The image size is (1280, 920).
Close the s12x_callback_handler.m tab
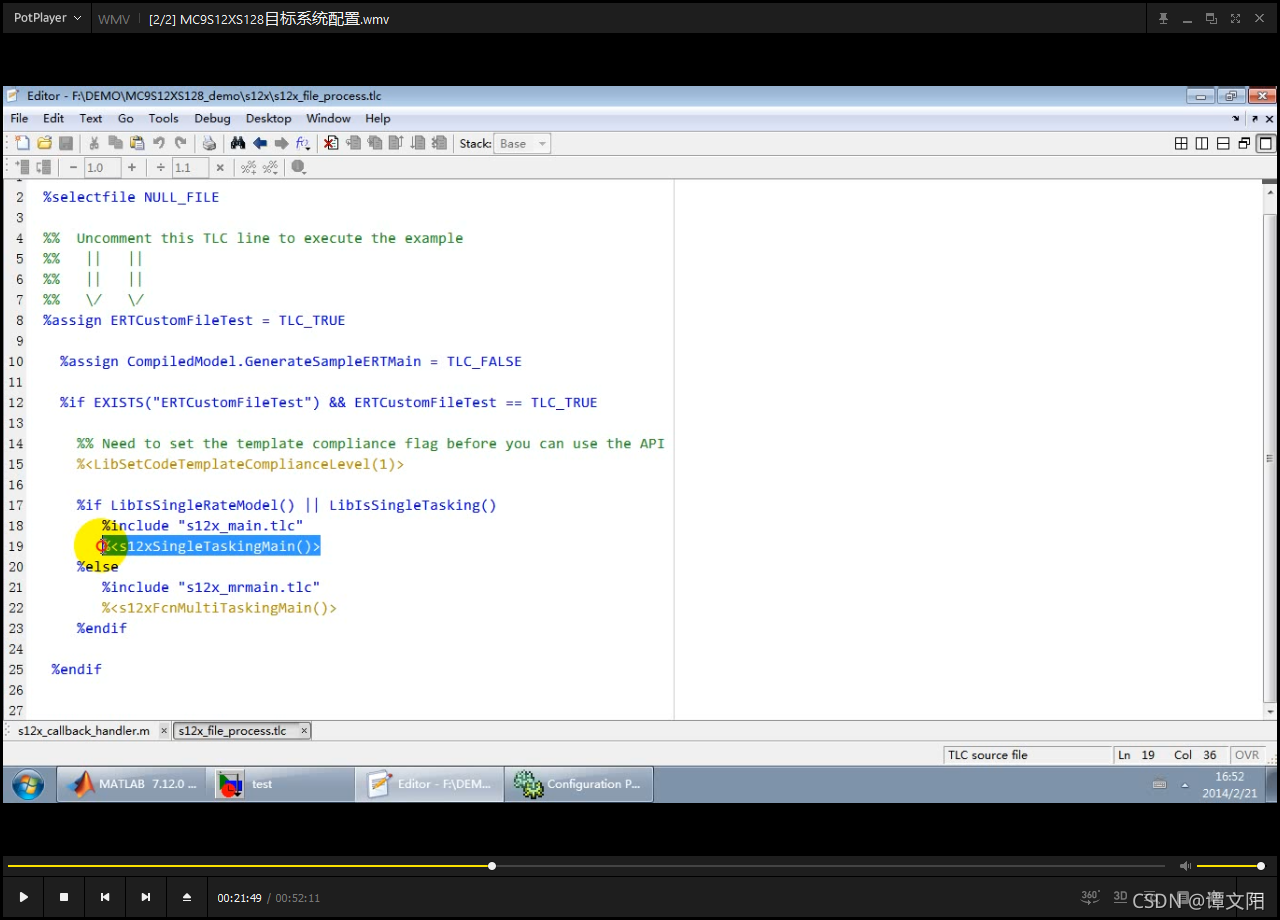(164, 731)
